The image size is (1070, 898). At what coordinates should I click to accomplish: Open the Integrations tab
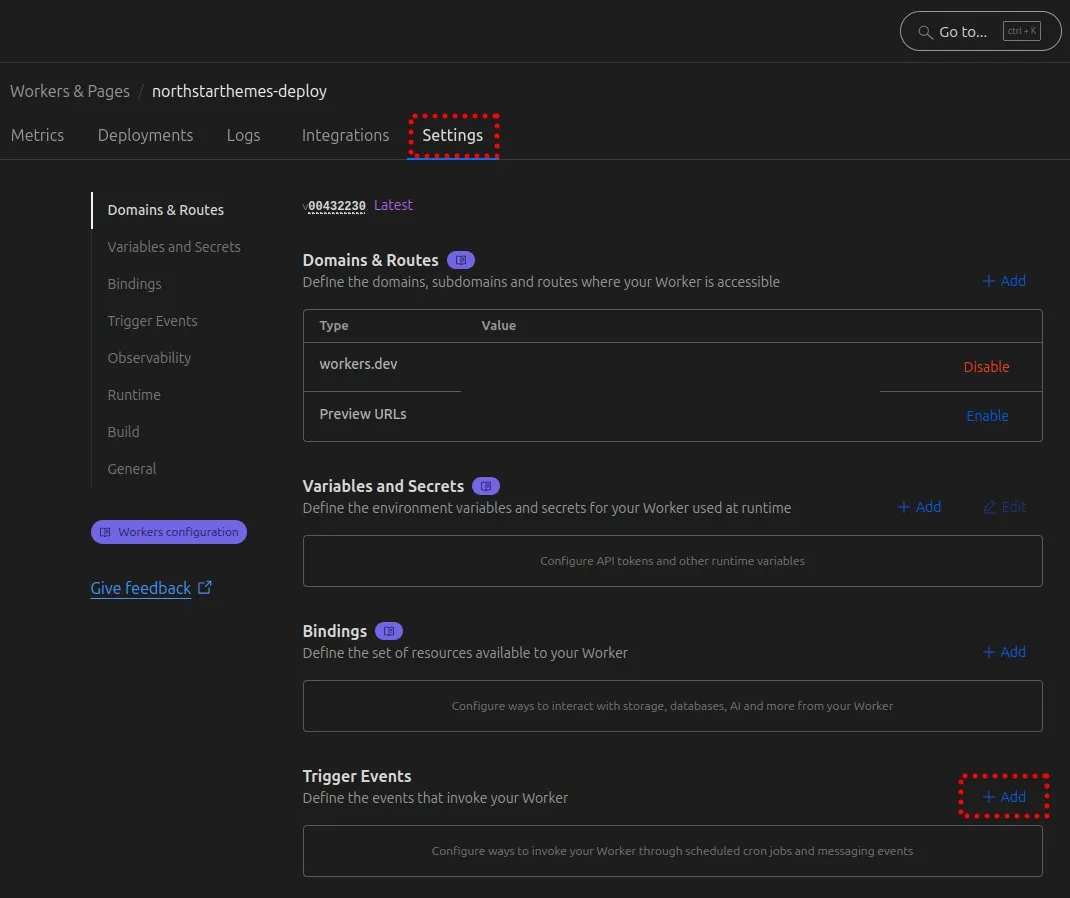[x=345, y=135]
